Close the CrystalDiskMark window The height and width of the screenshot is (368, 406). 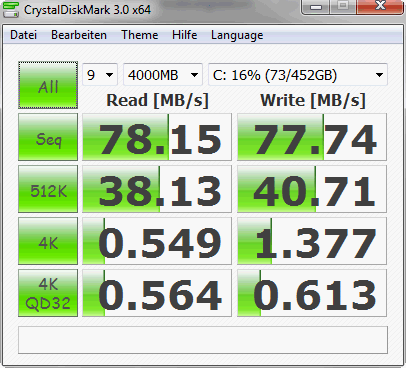380,6
